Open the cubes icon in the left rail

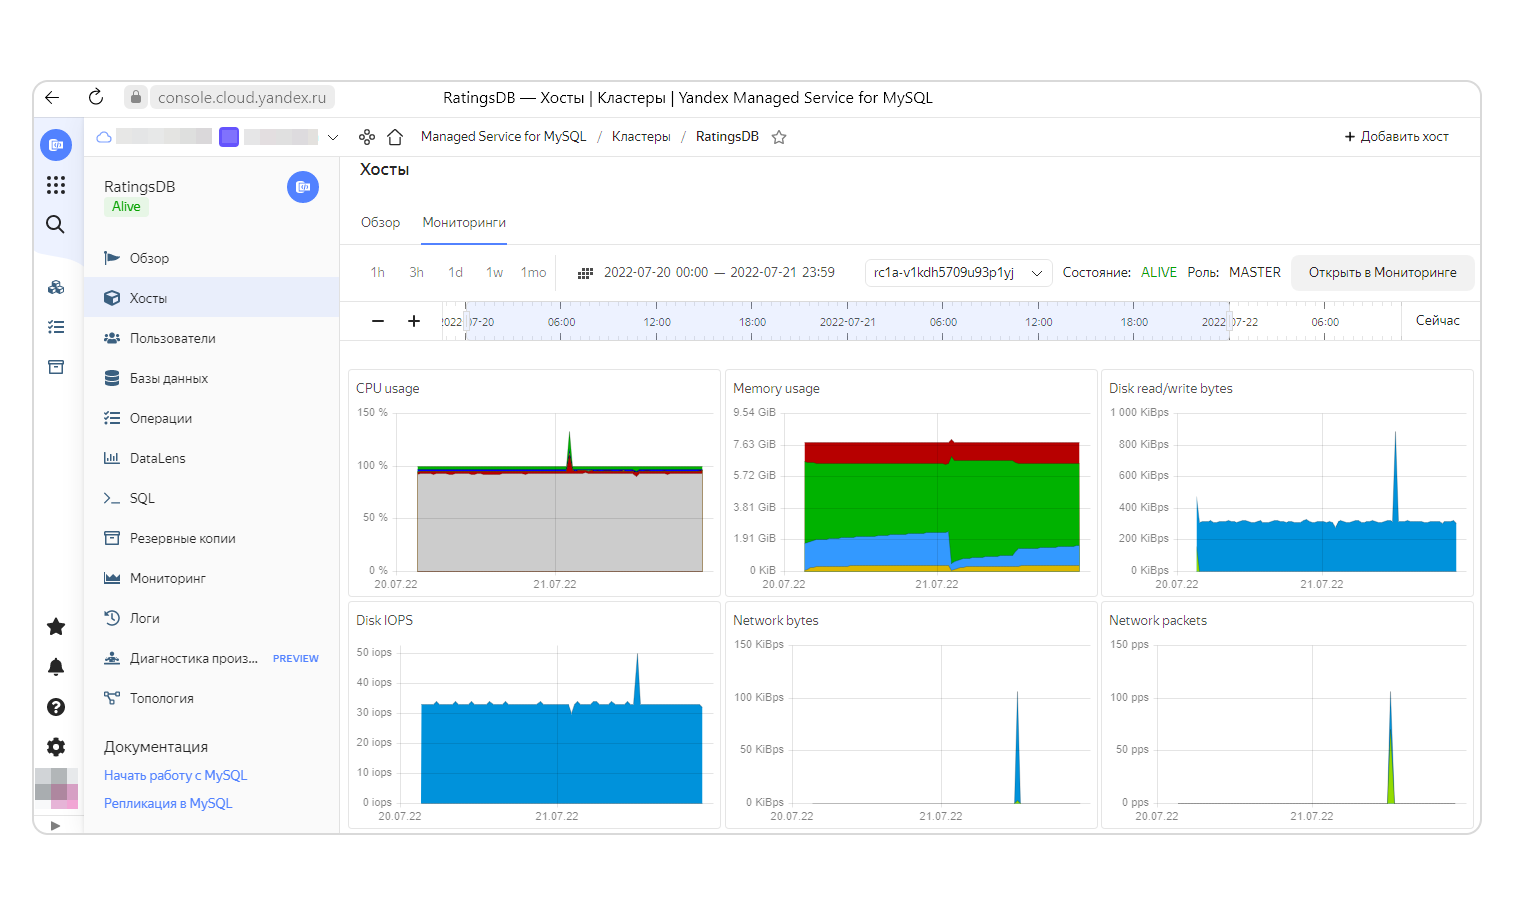56,287
